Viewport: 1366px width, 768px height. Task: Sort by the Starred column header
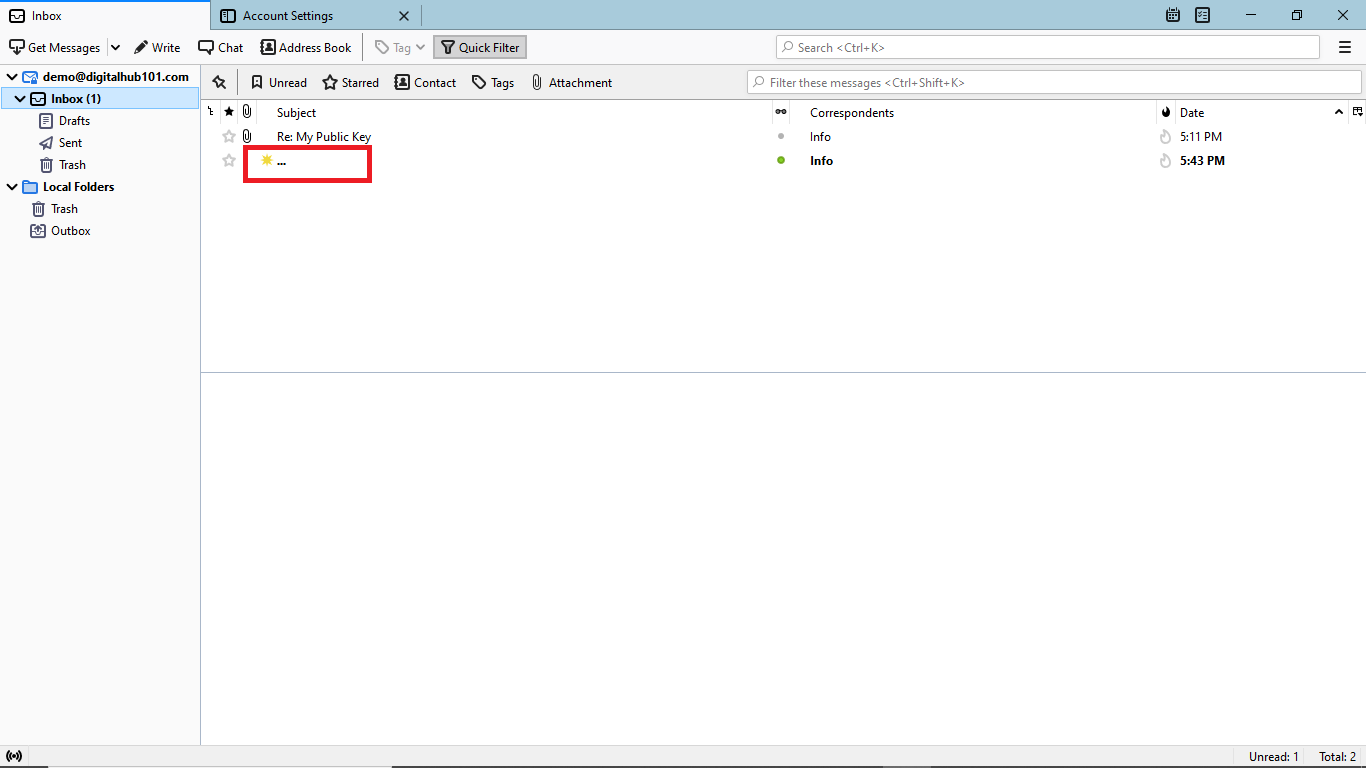[229, 112]
